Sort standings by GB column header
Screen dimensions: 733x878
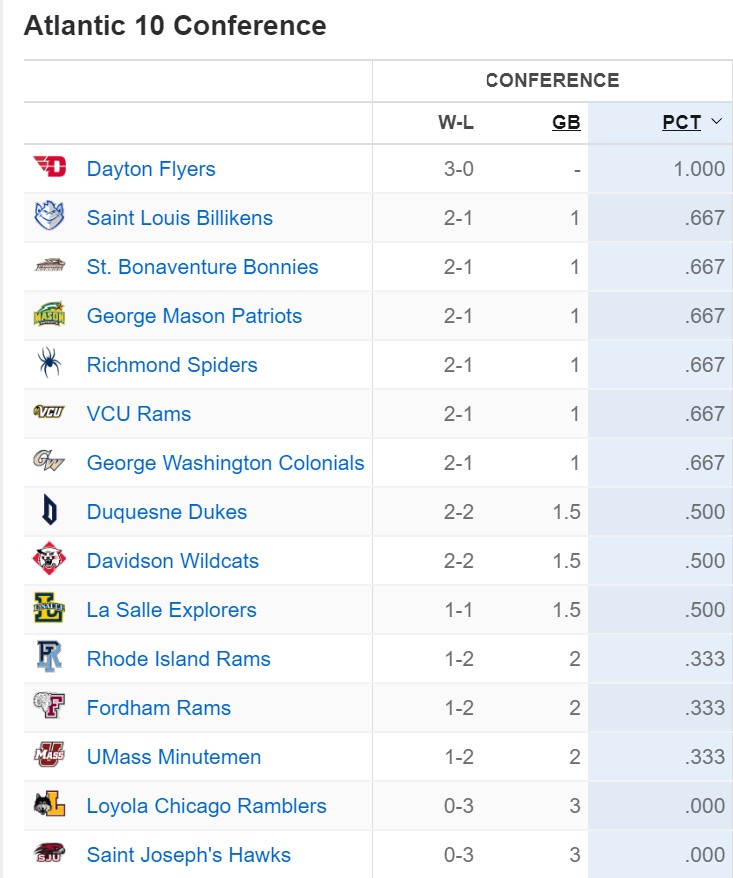pos(566,123)
